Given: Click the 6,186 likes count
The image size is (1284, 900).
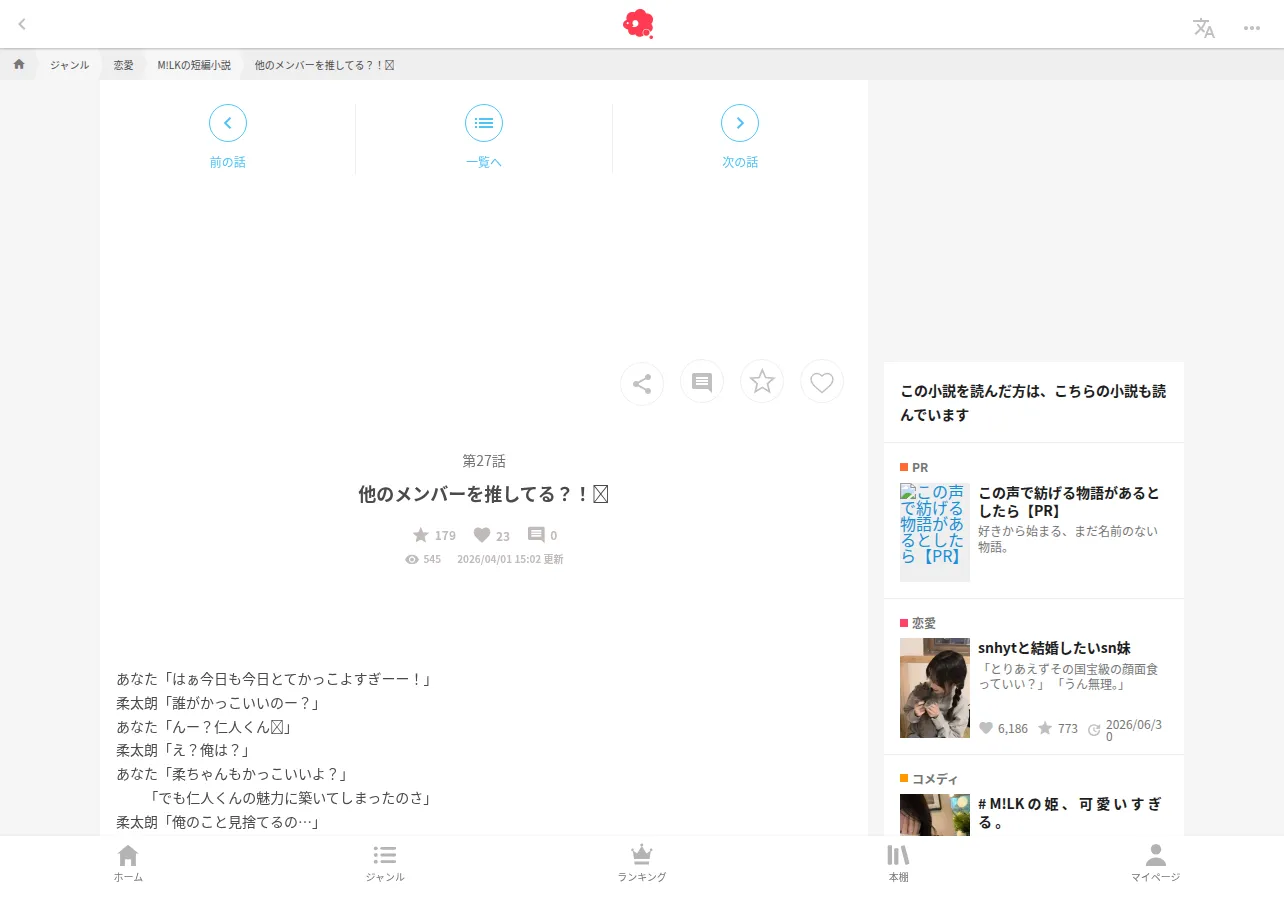Looking at the screenshot, I should [1003, 728].
